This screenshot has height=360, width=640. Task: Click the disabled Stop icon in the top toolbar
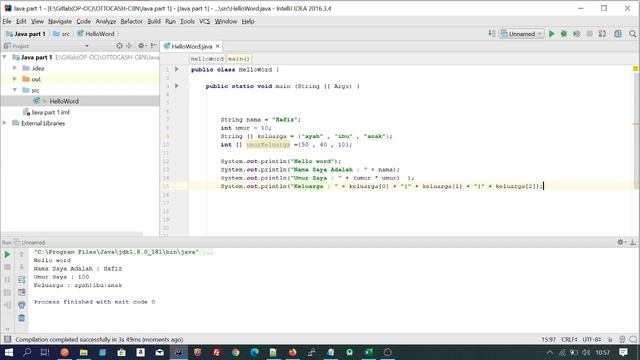(589, 34)
